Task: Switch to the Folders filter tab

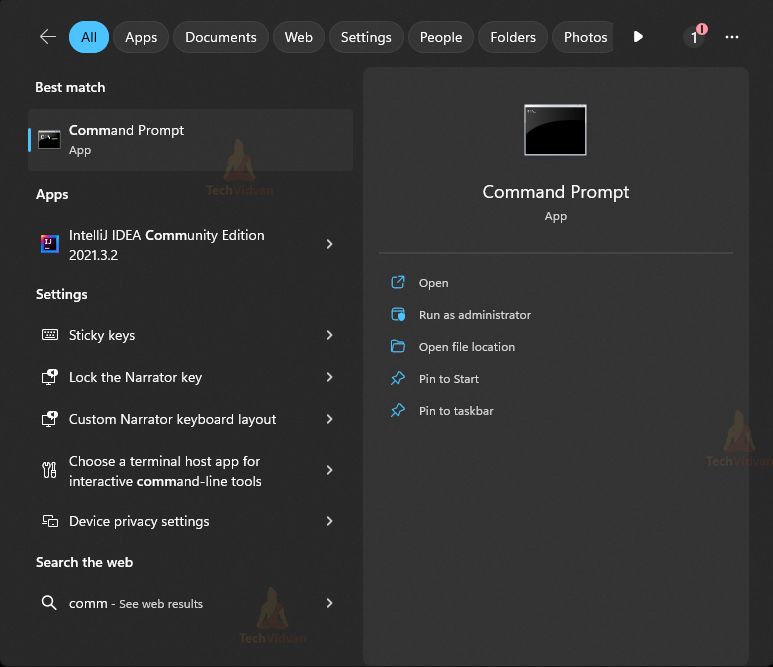Action: click(x=513, y=37)
